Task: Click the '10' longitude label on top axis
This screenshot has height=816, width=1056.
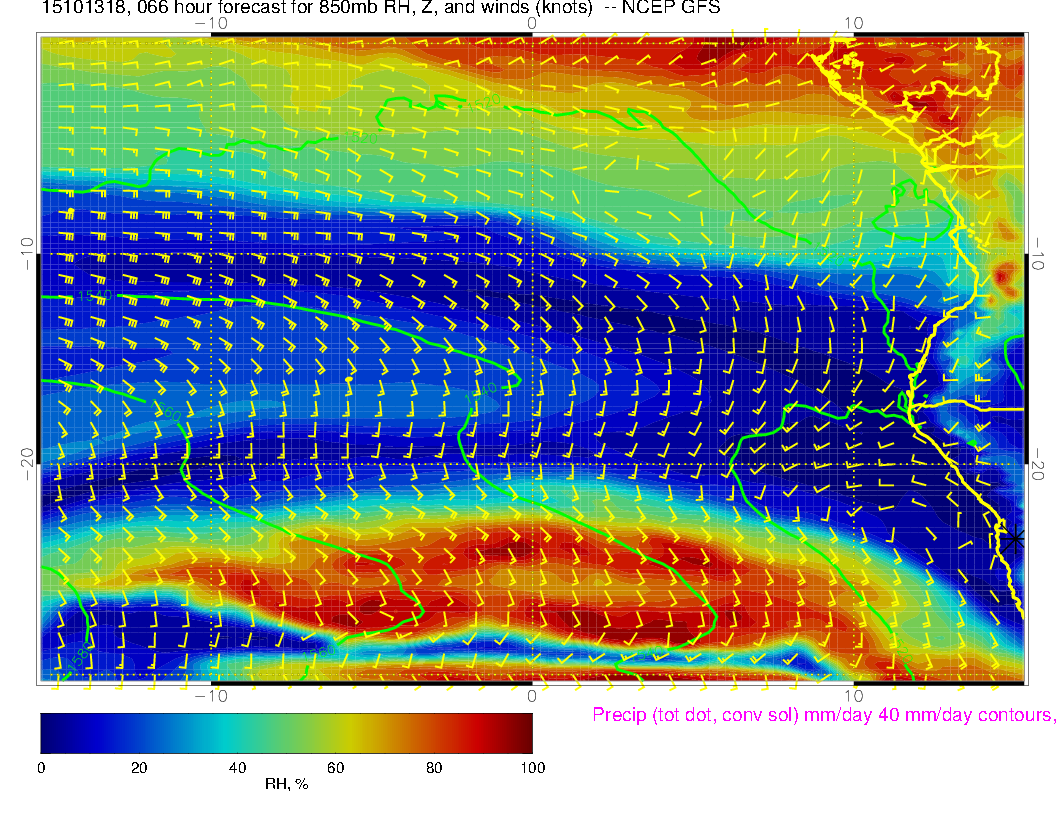Action: pyautogui.click(x=853, y=24)
